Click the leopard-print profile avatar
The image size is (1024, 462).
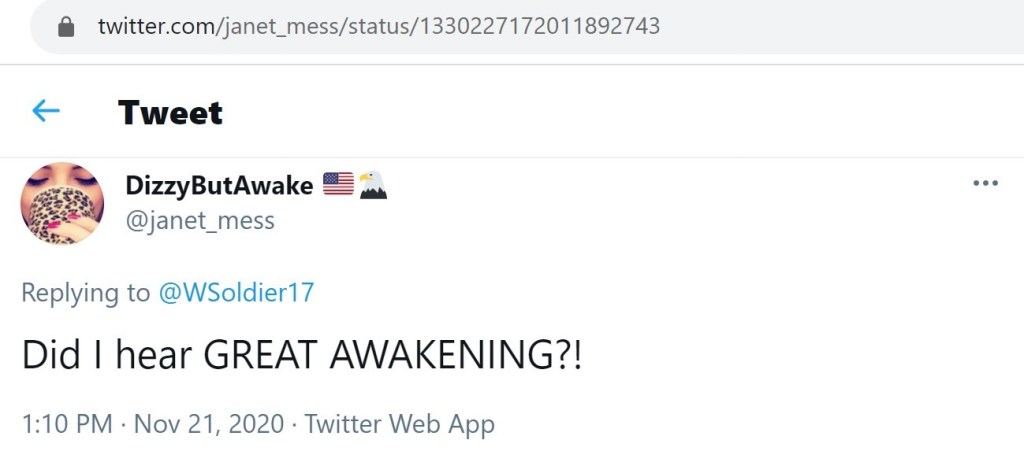click(x=62, y=203)
